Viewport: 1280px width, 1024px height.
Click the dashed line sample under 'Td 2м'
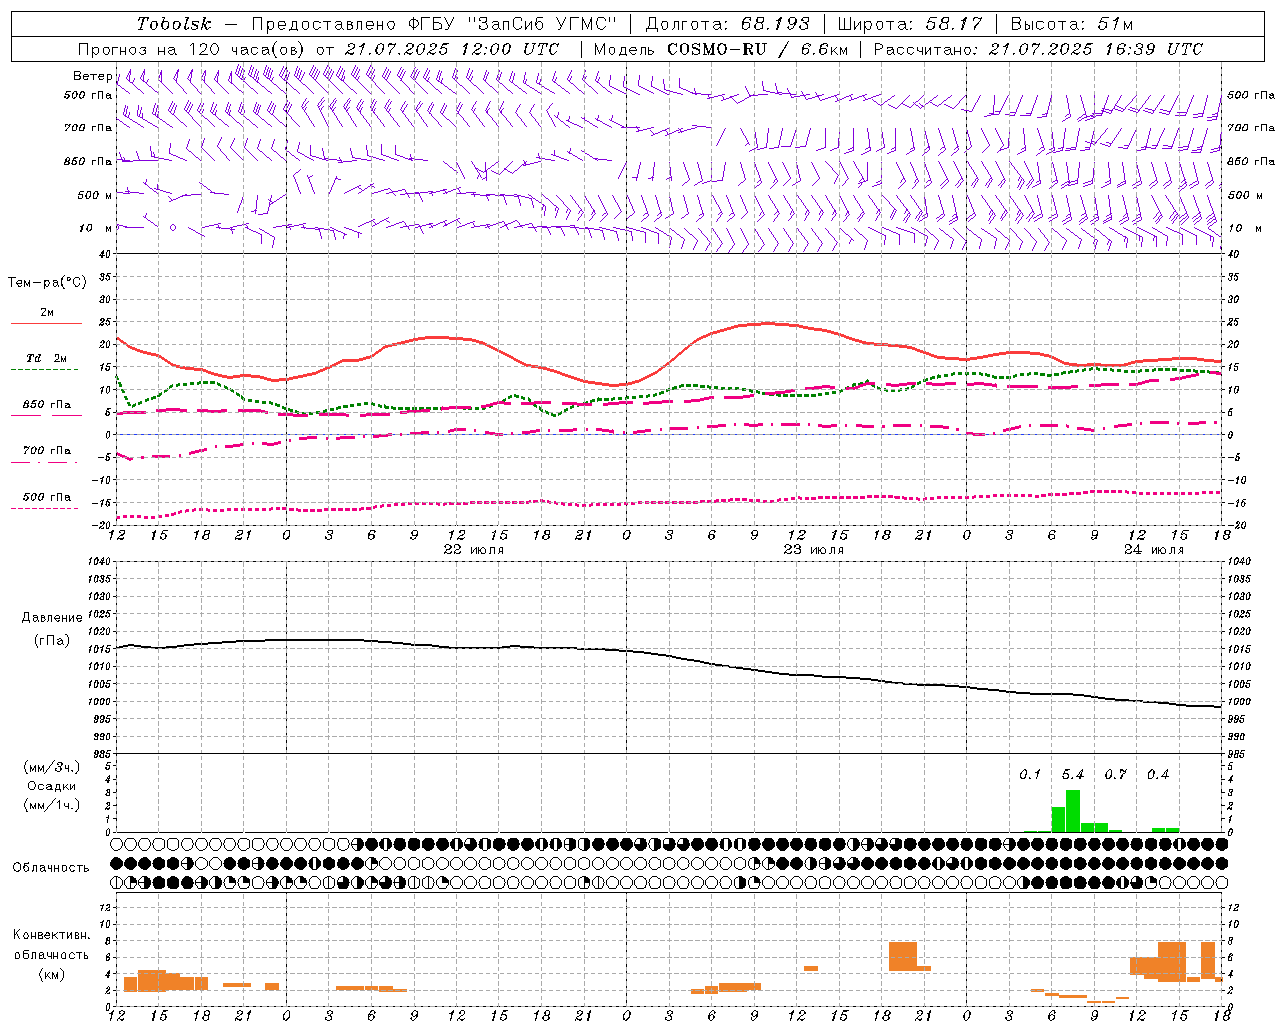pos(44,370)
